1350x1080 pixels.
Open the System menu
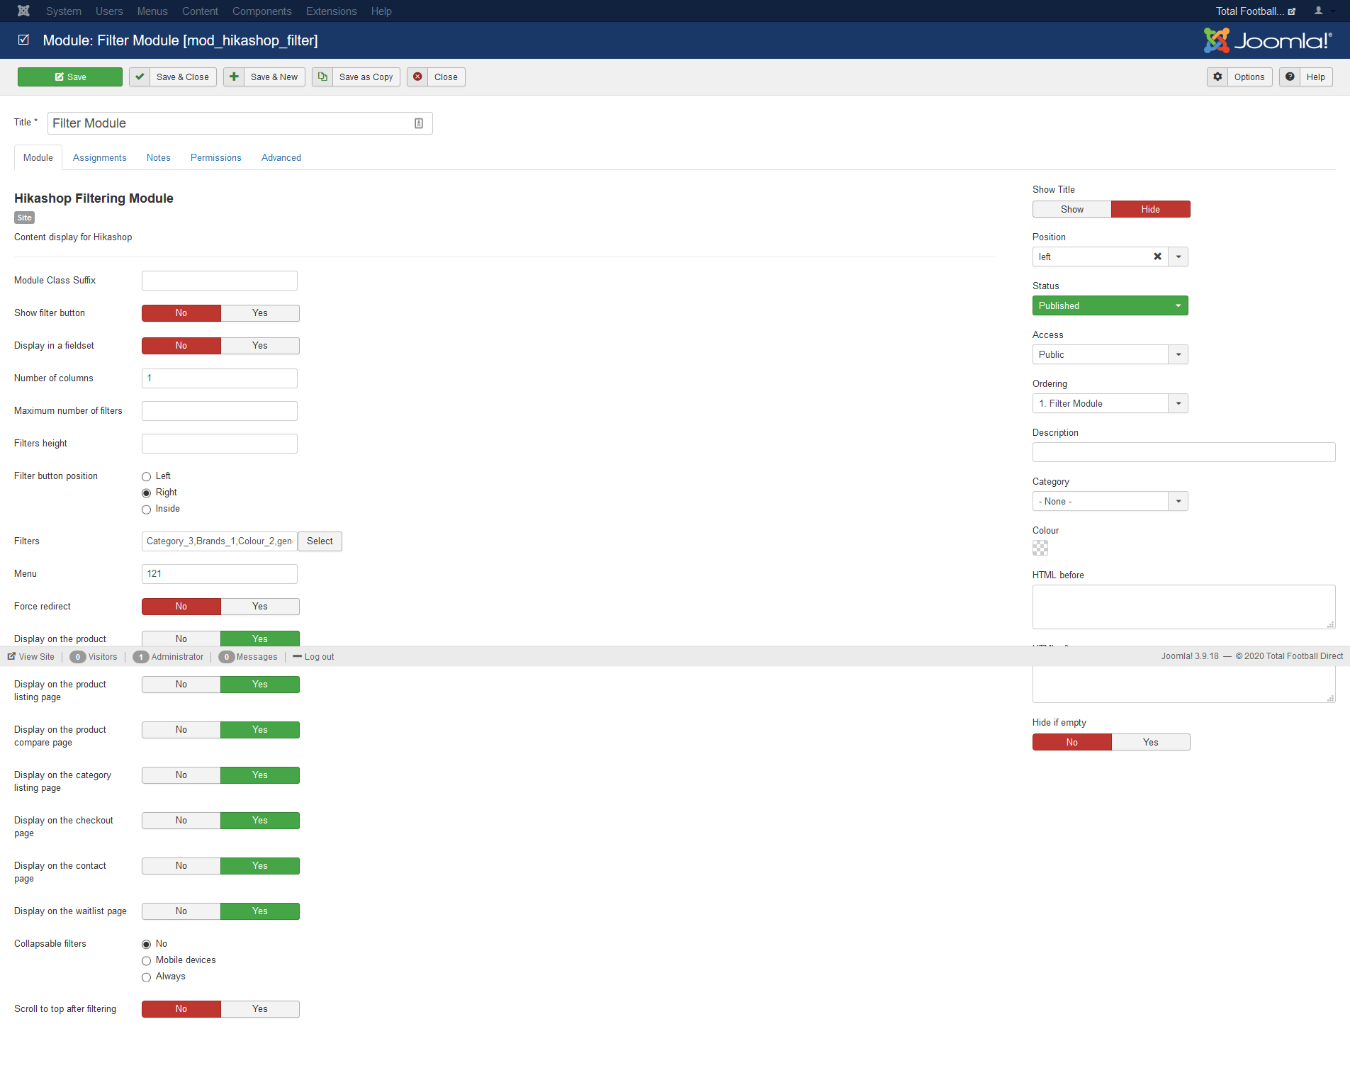(x=64, y=11)
